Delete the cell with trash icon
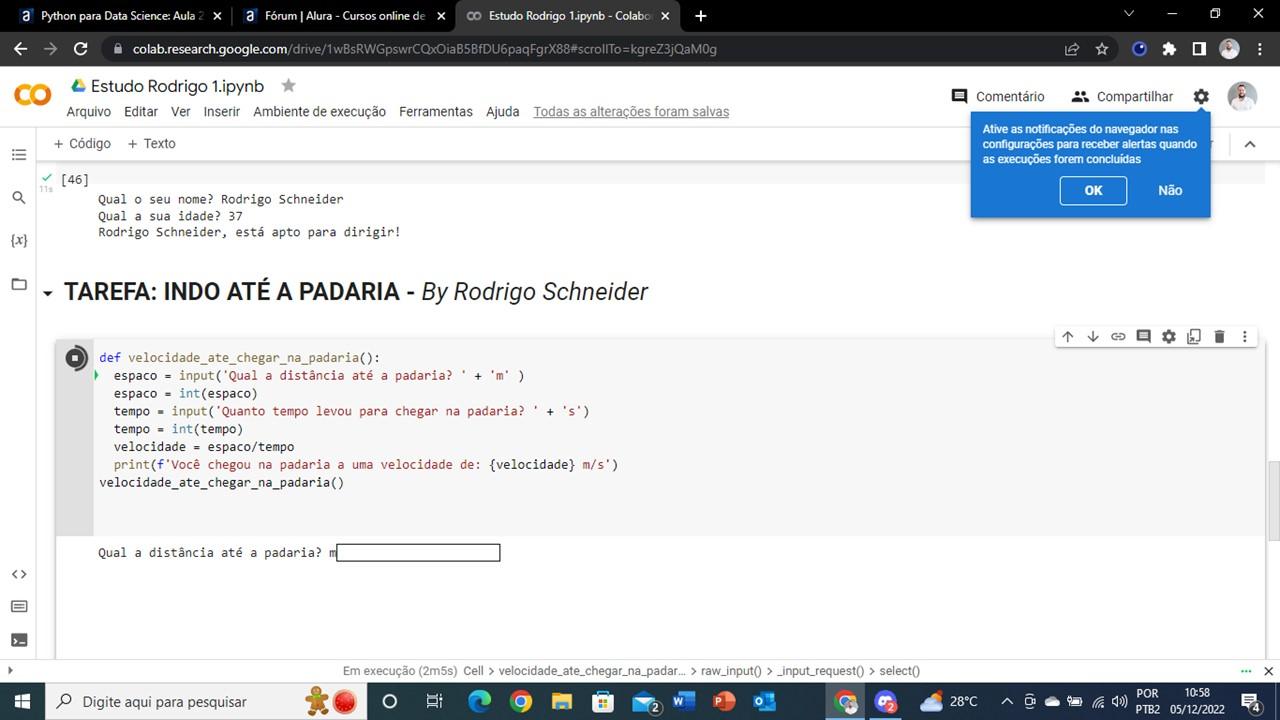The width and height of the screenshot is (1280, 720). (x=1219, y=337)
